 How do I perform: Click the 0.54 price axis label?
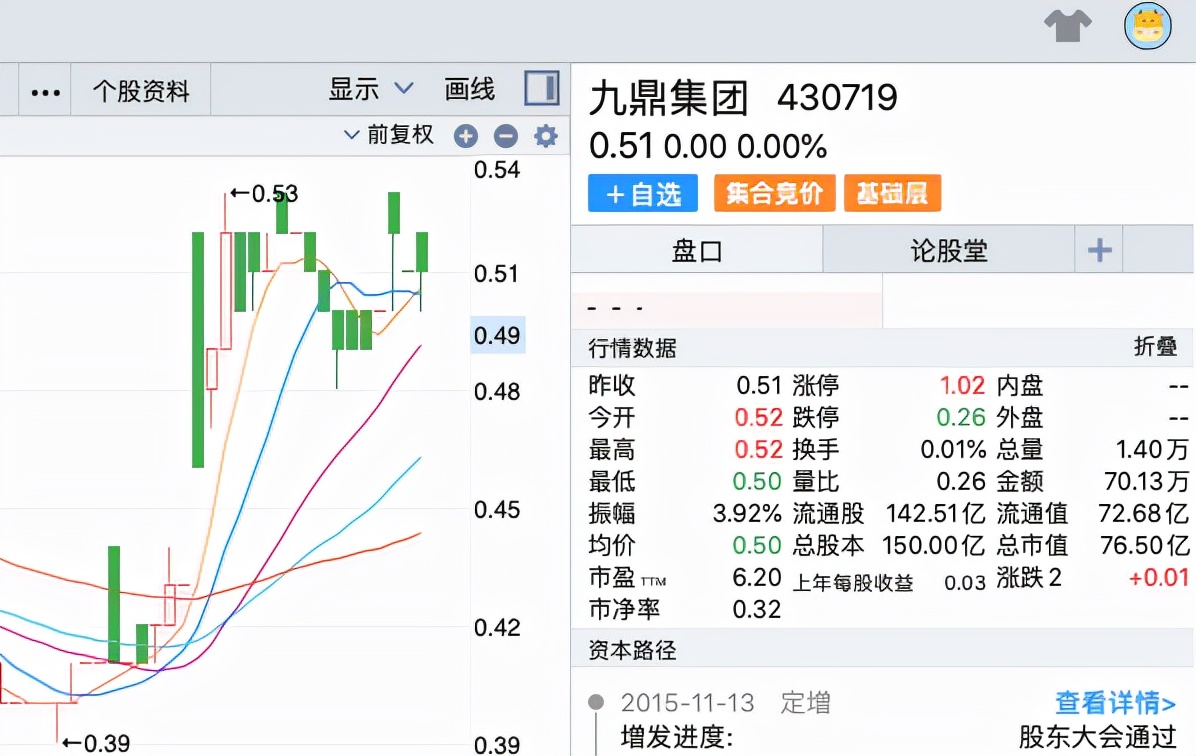point(497,169)
